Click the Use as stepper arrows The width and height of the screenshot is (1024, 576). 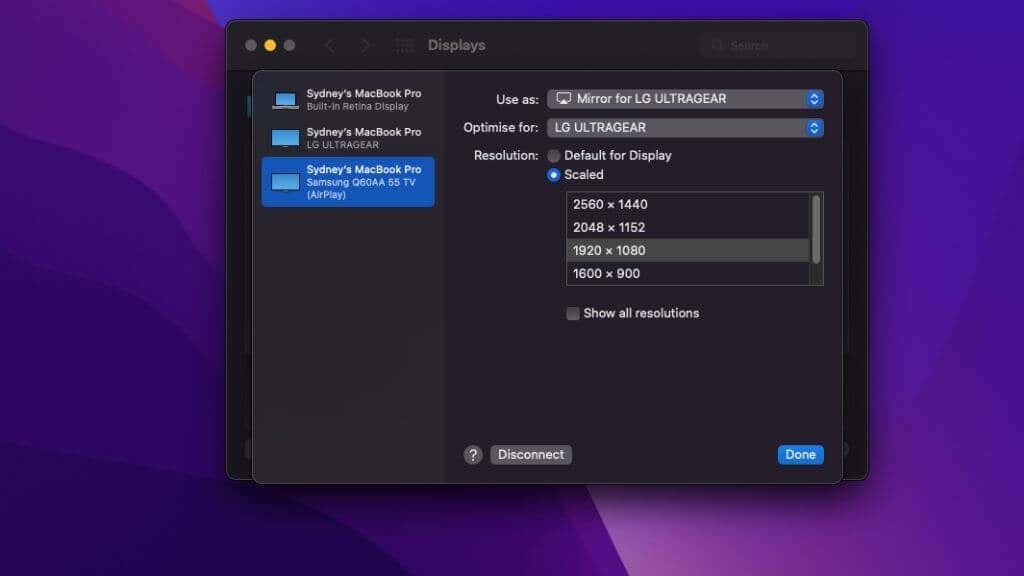click(814, 99)
